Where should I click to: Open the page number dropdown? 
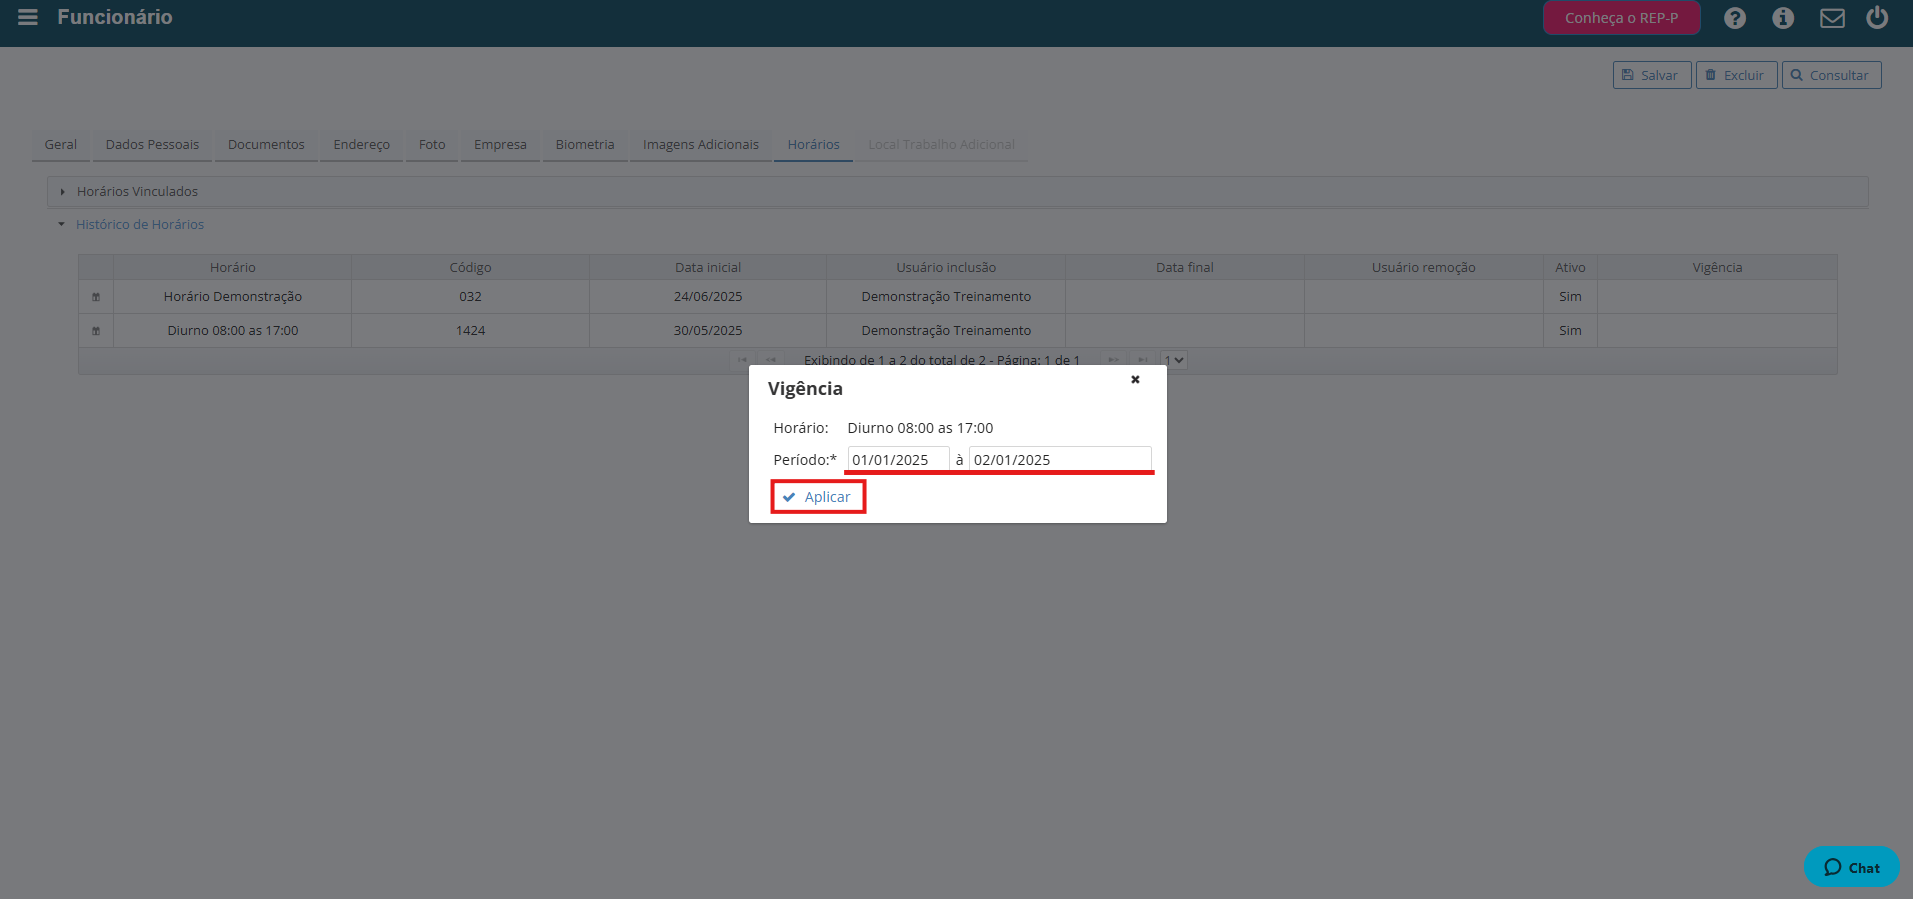click(1174, 360)
